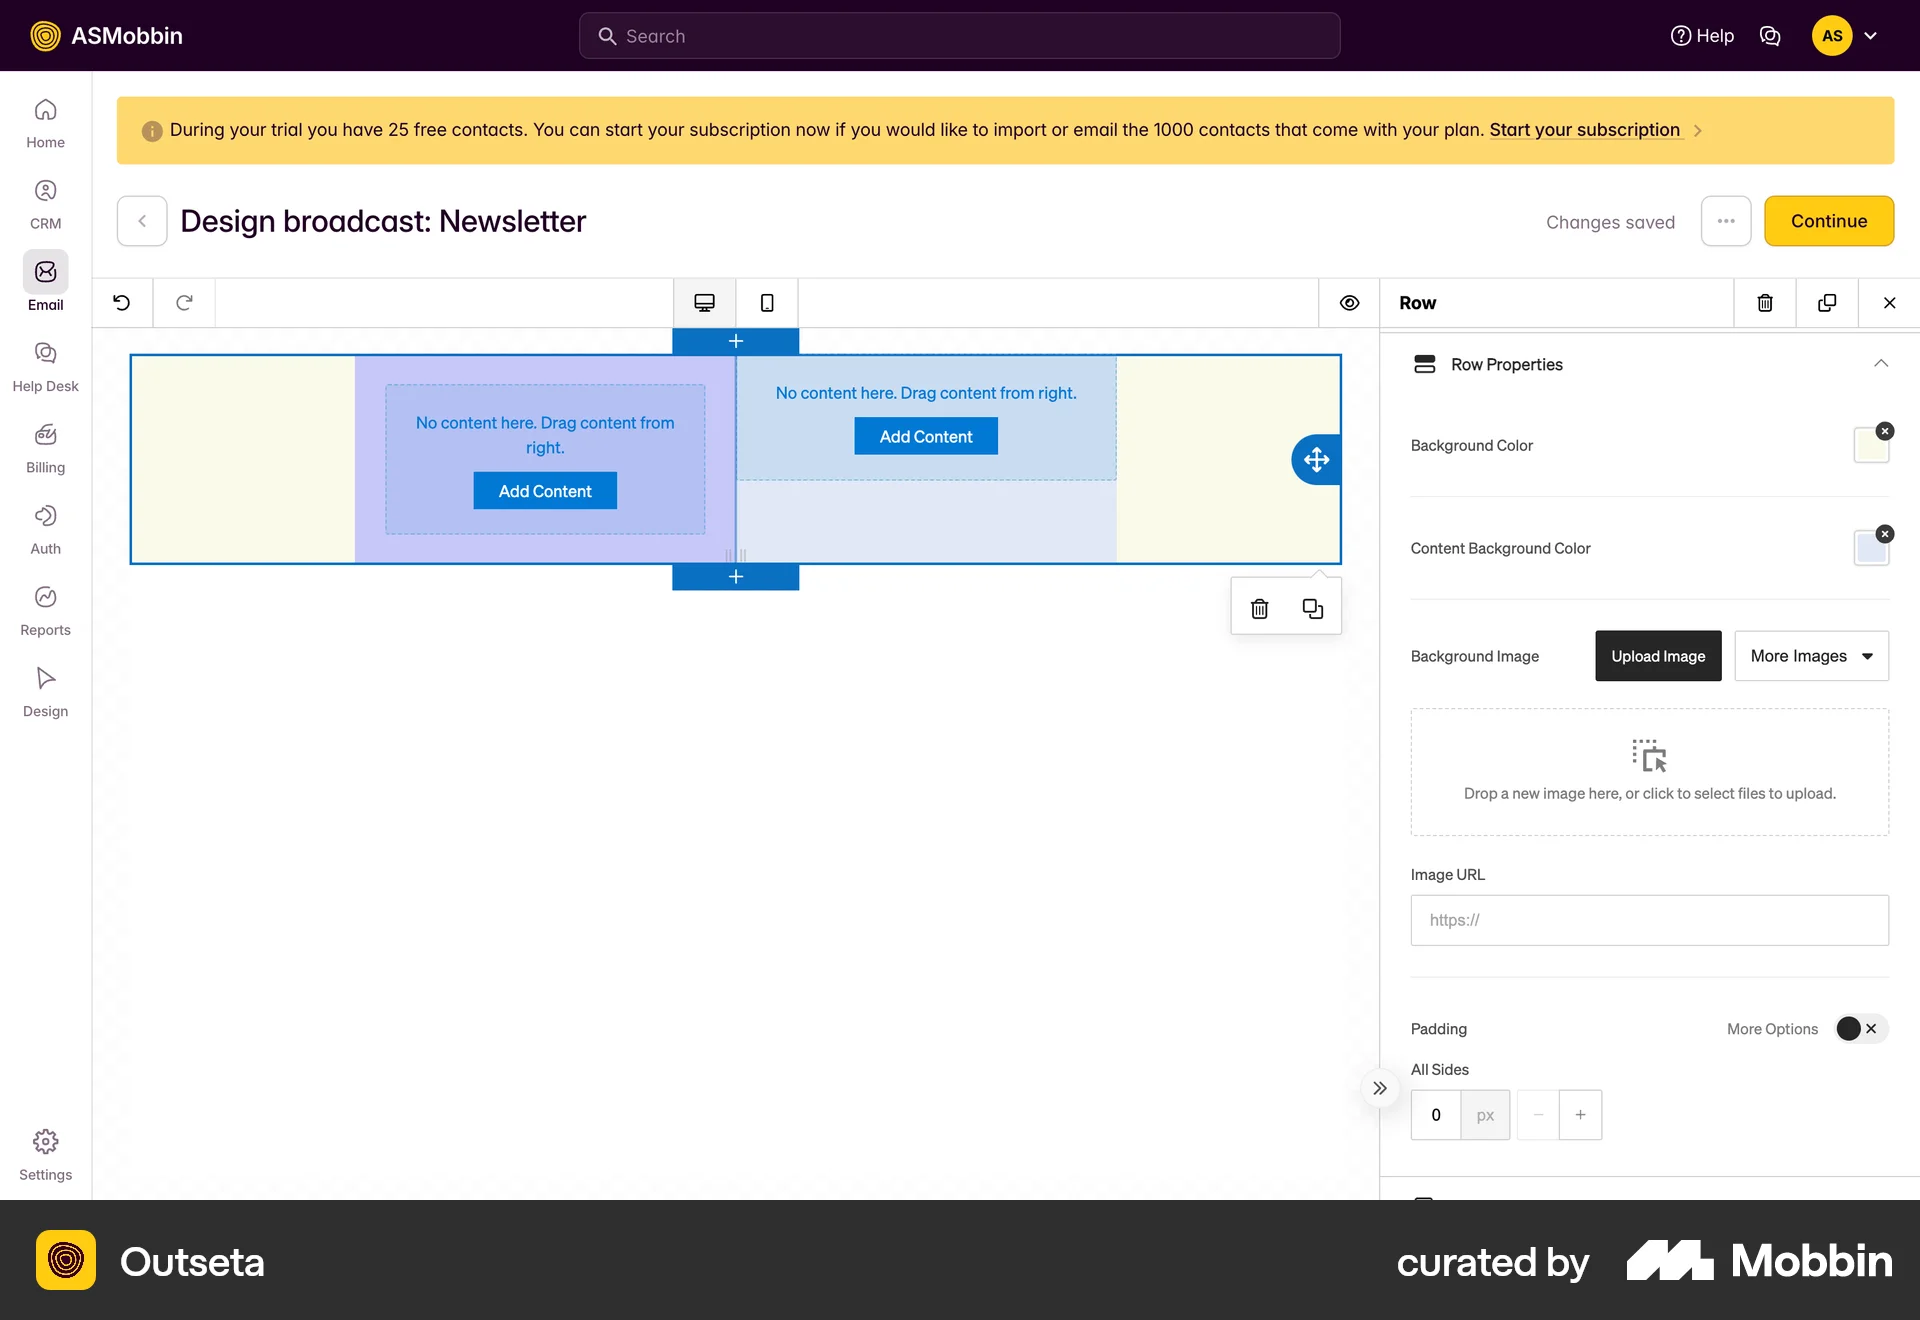This screenshot has height=1320, width=1920.
Task: Duplicate the selected row
Action: click(1827, 302)
